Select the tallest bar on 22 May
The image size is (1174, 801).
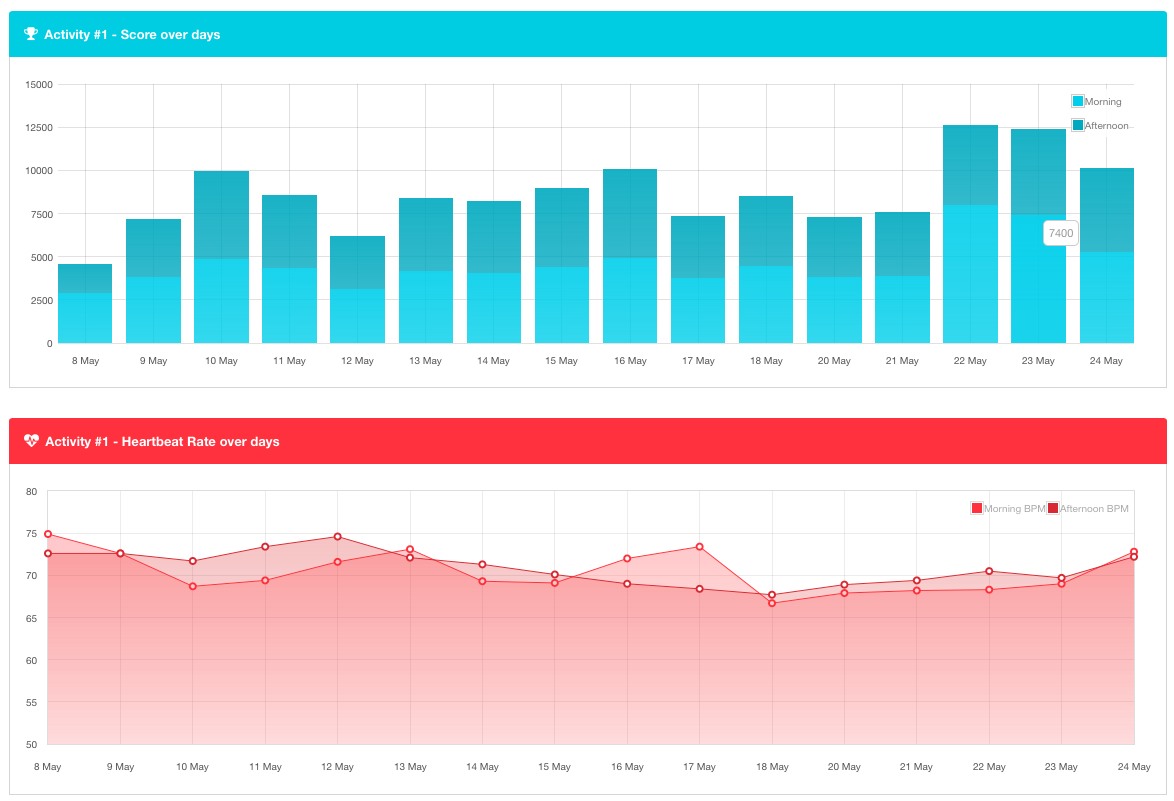pos(969,230)
